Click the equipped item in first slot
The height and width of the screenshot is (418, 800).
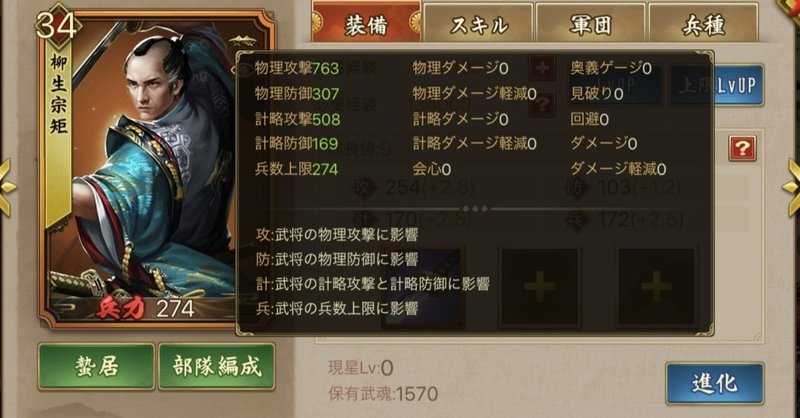[x=422, y=287]
